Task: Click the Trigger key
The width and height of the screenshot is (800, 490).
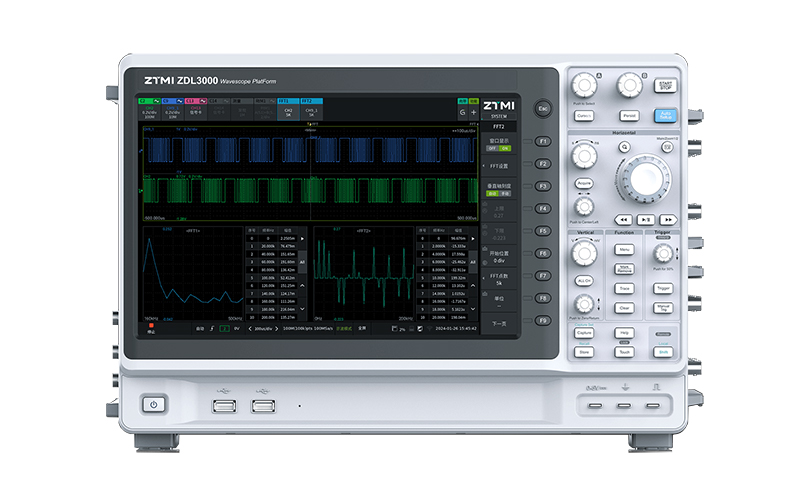Action: [663, 288]
